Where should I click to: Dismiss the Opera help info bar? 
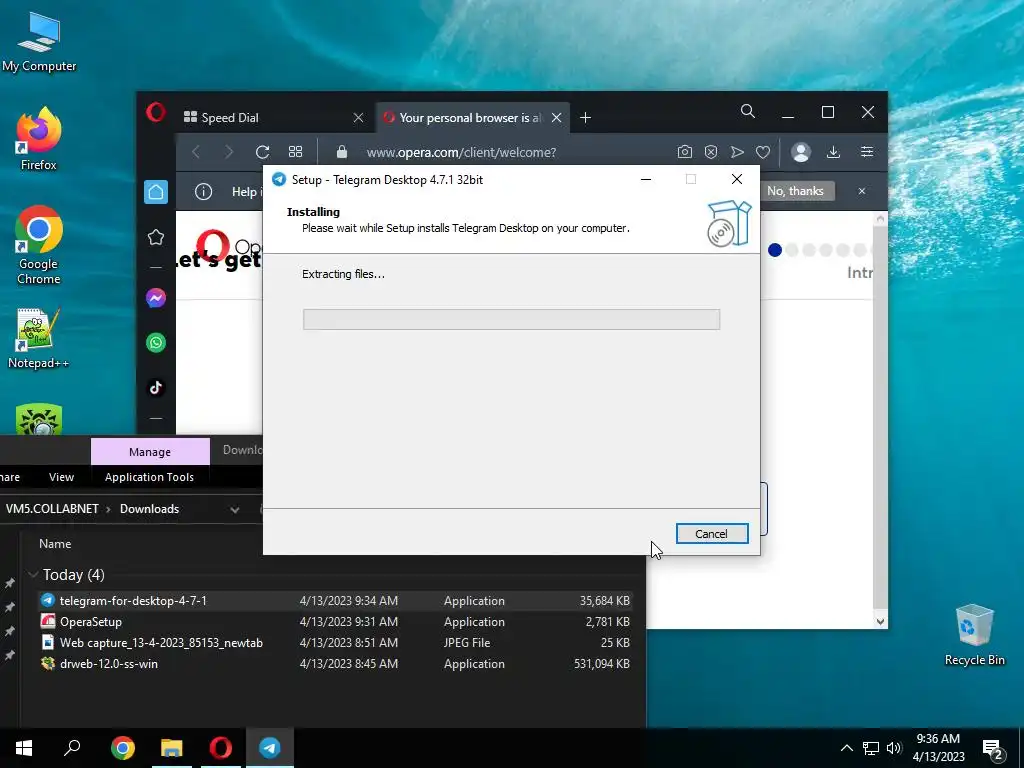(862, 191)
